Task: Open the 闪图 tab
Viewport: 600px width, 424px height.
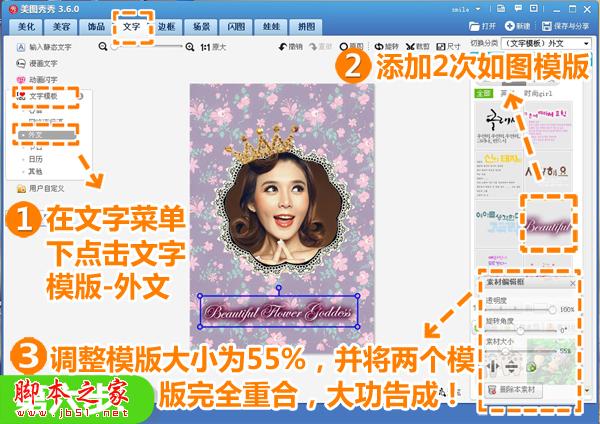Action: [x=236, y=27]
